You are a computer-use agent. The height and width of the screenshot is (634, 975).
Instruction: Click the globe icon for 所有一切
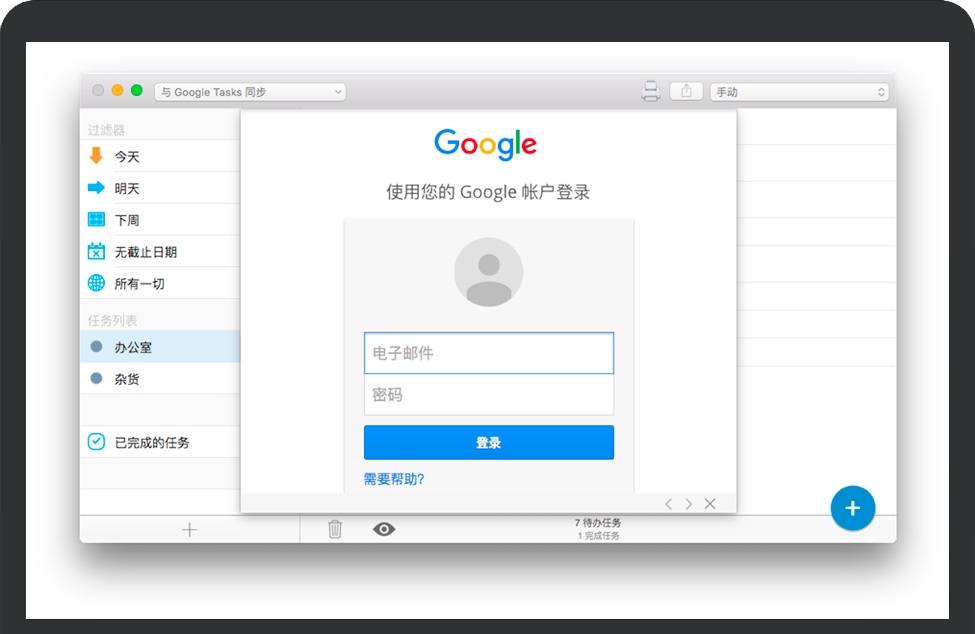pos(96,283)
